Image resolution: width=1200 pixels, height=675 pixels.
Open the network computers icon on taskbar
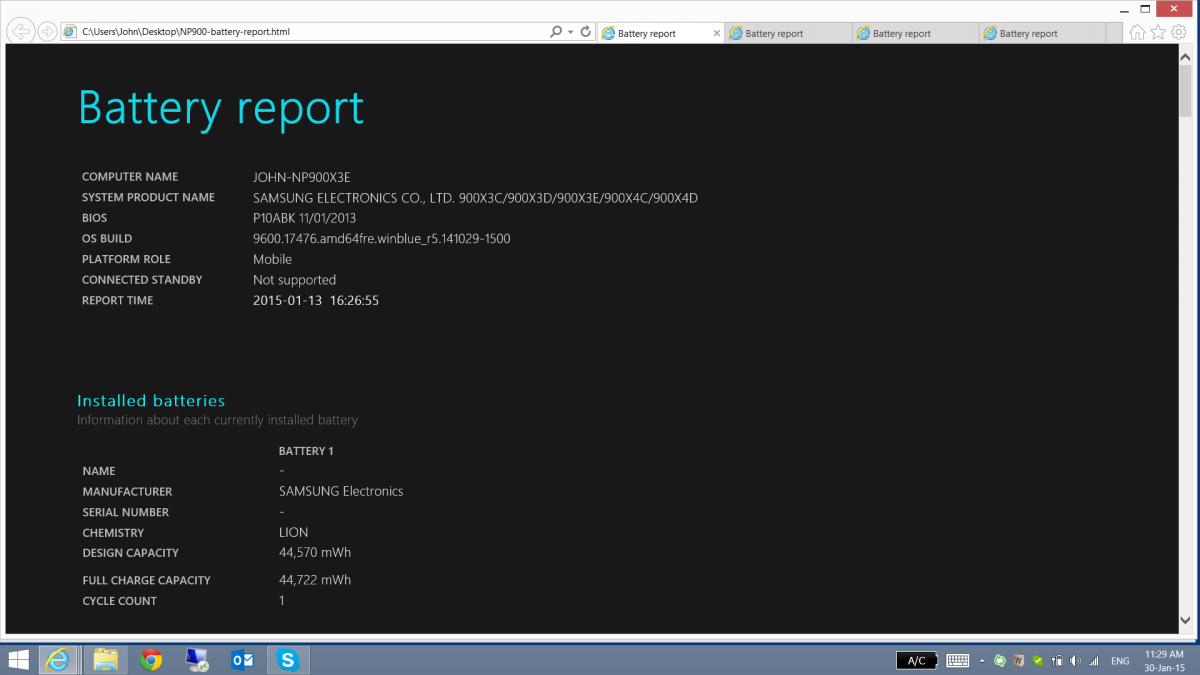[196, 660]
